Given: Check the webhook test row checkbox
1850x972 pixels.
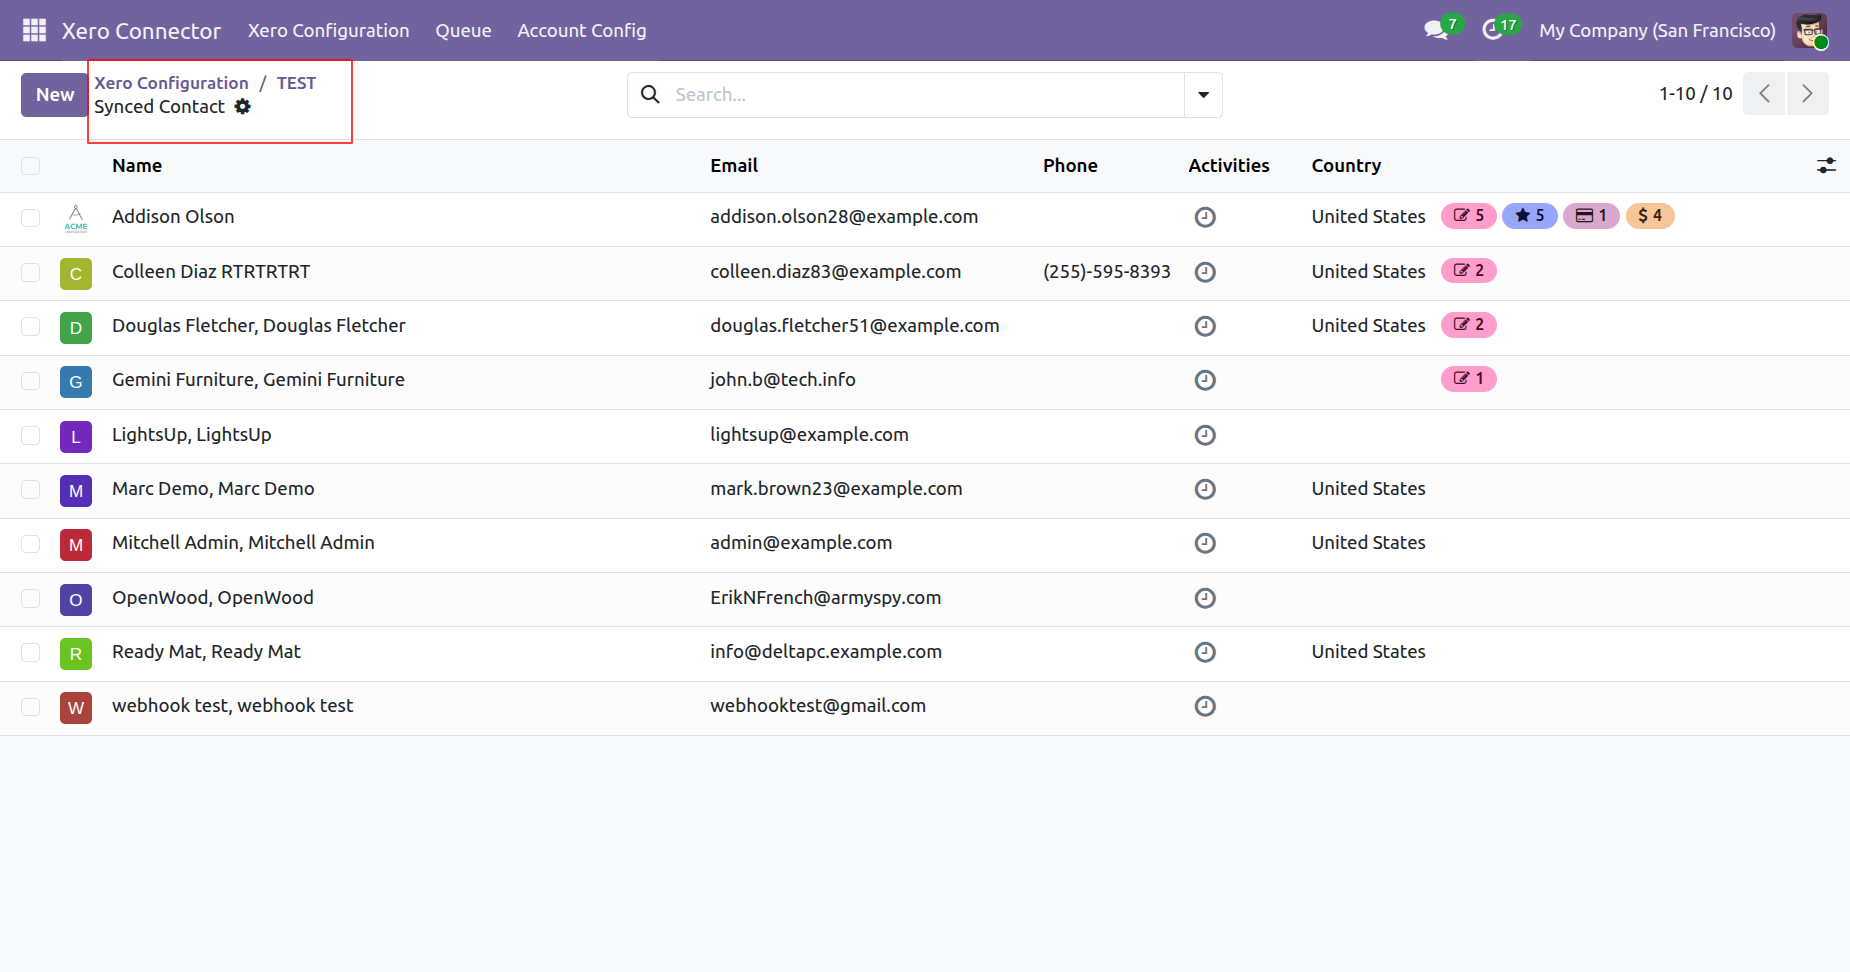Looking at the screenshot, I should [31, 707].
